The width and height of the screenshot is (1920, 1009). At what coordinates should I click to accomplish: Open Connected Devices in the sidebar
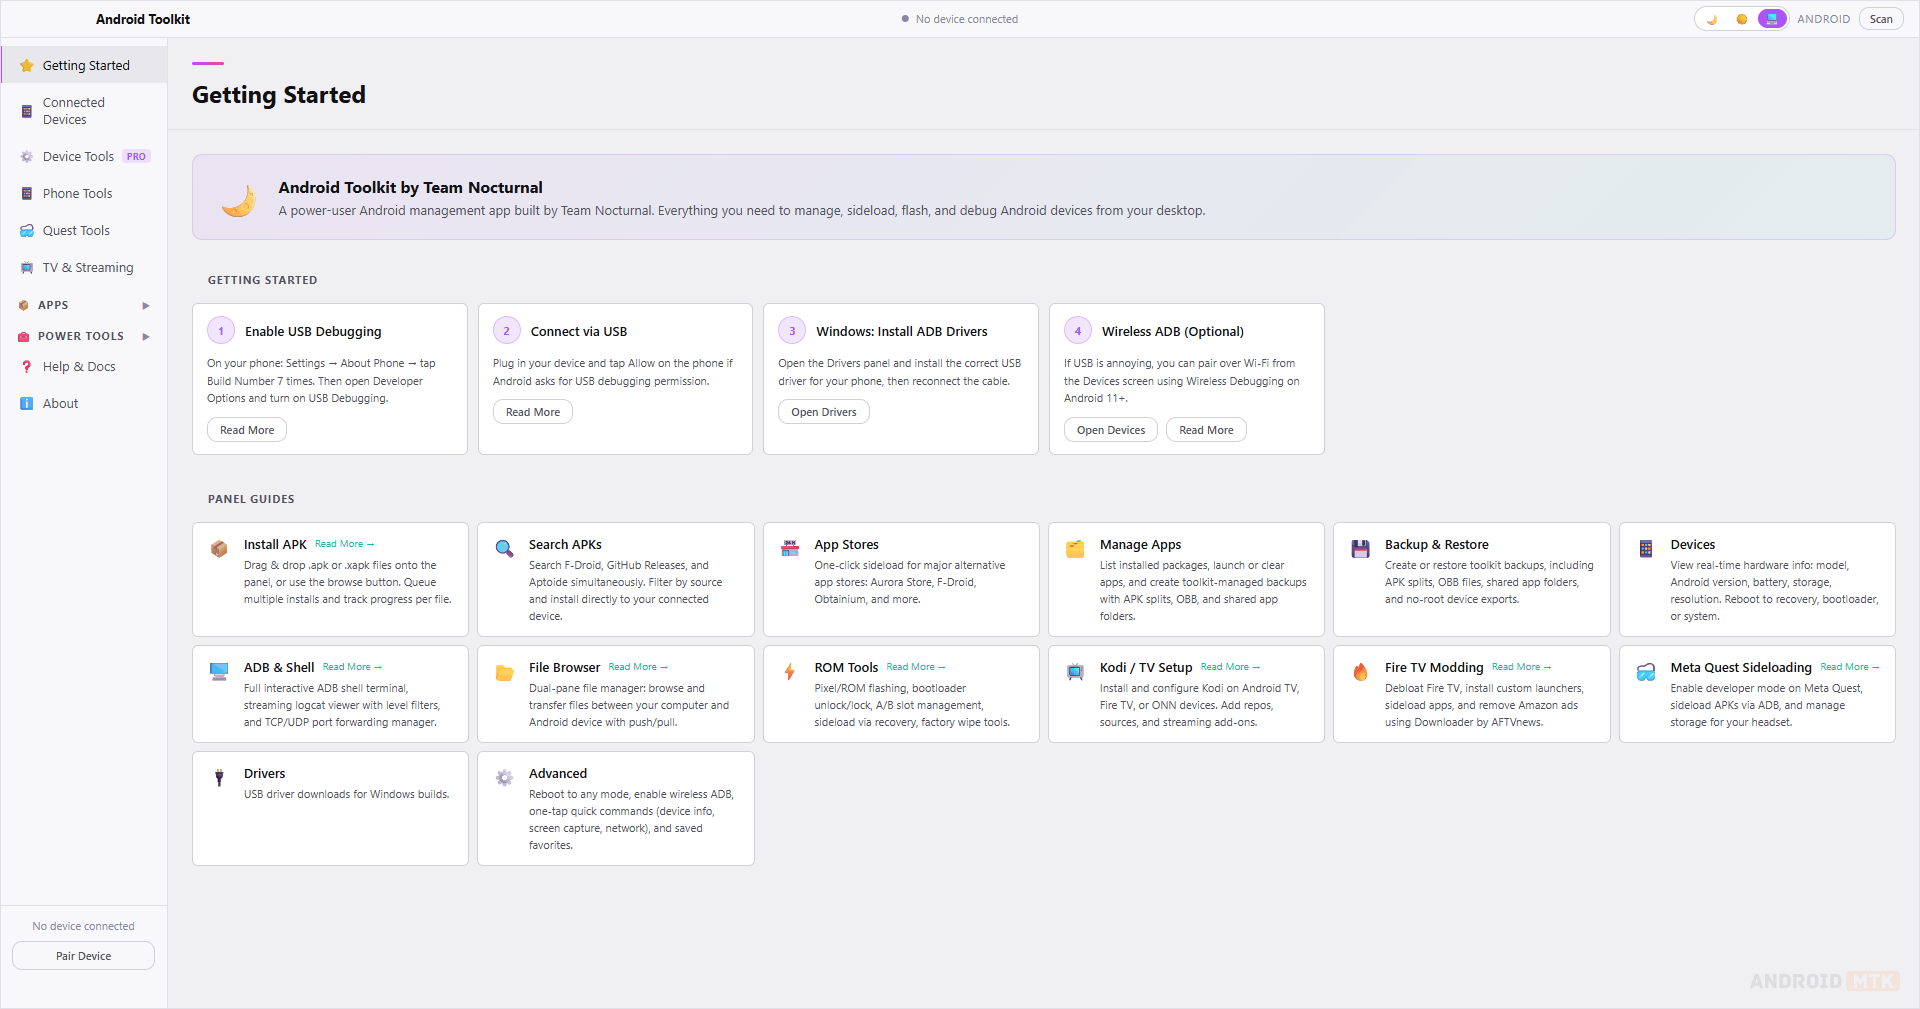(73, 111)
